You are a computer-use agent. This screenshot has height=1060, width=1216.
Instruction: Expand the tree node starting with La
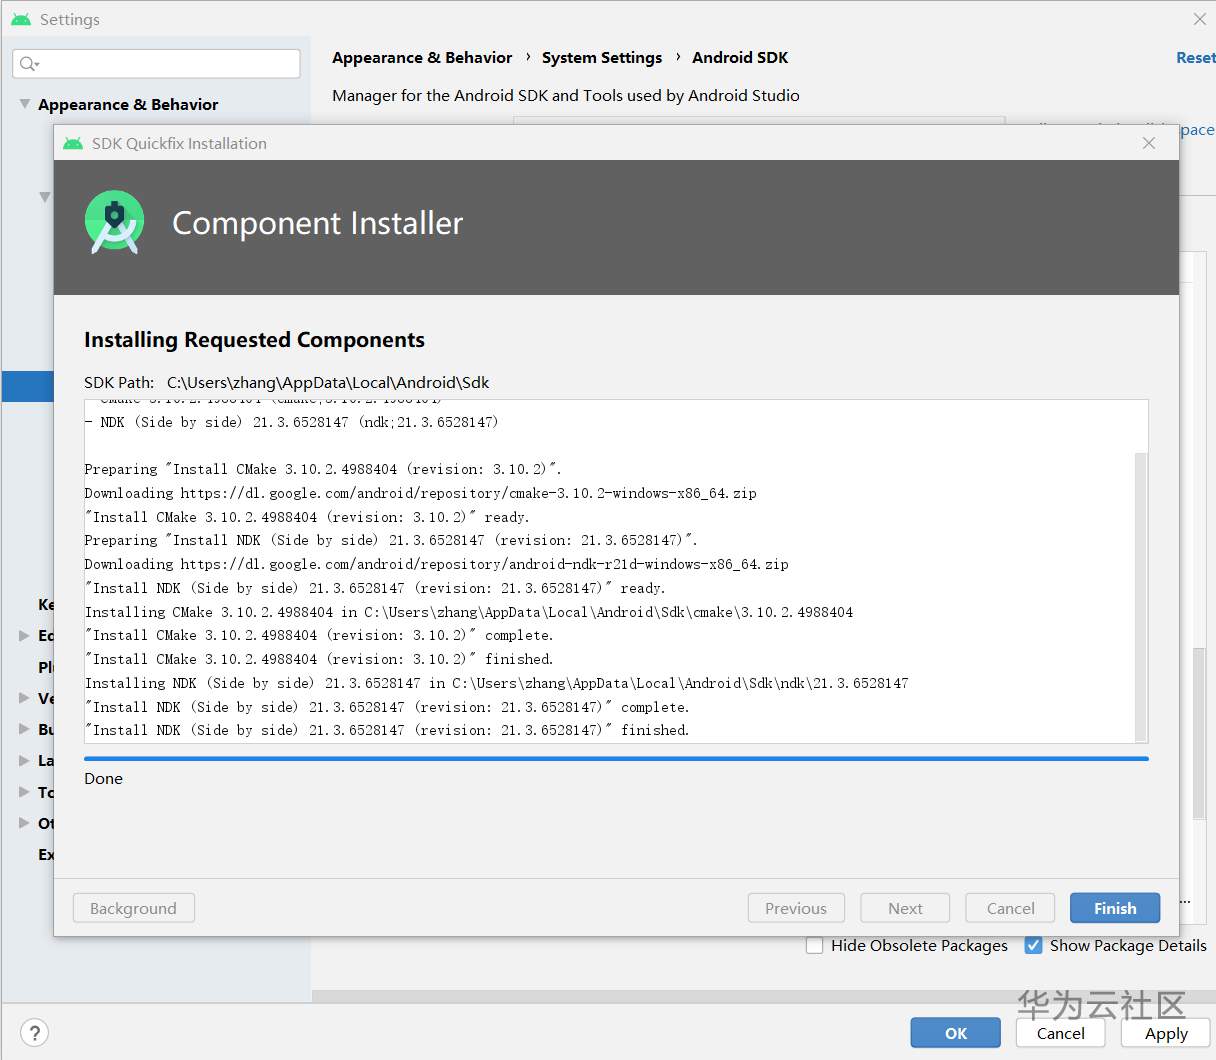point(24,761)
